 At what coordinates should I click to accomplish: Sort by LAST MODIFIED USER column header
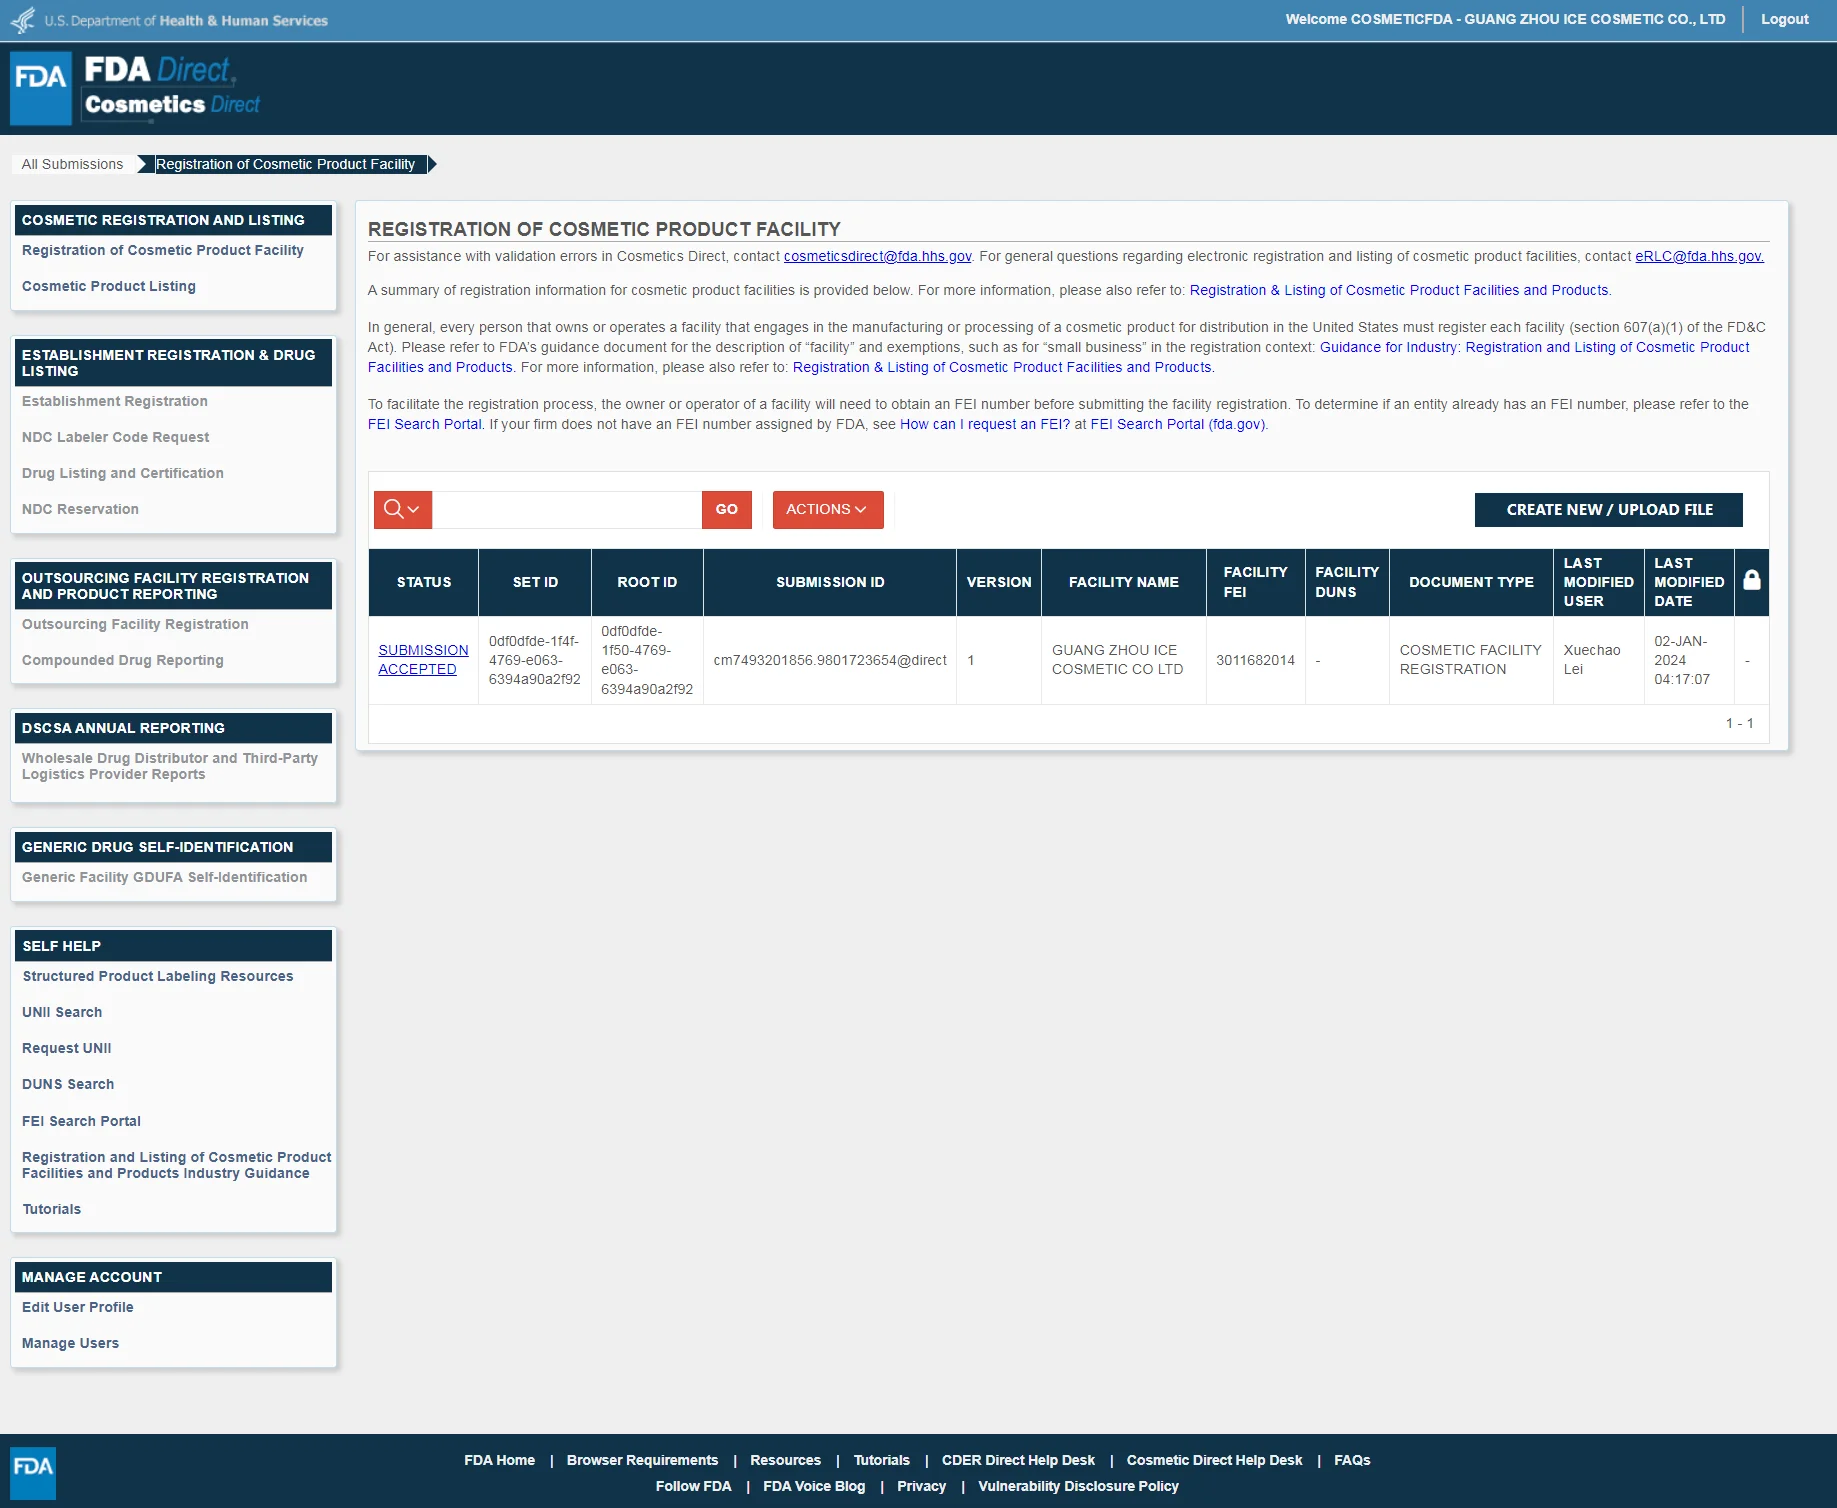point(1598,582)
